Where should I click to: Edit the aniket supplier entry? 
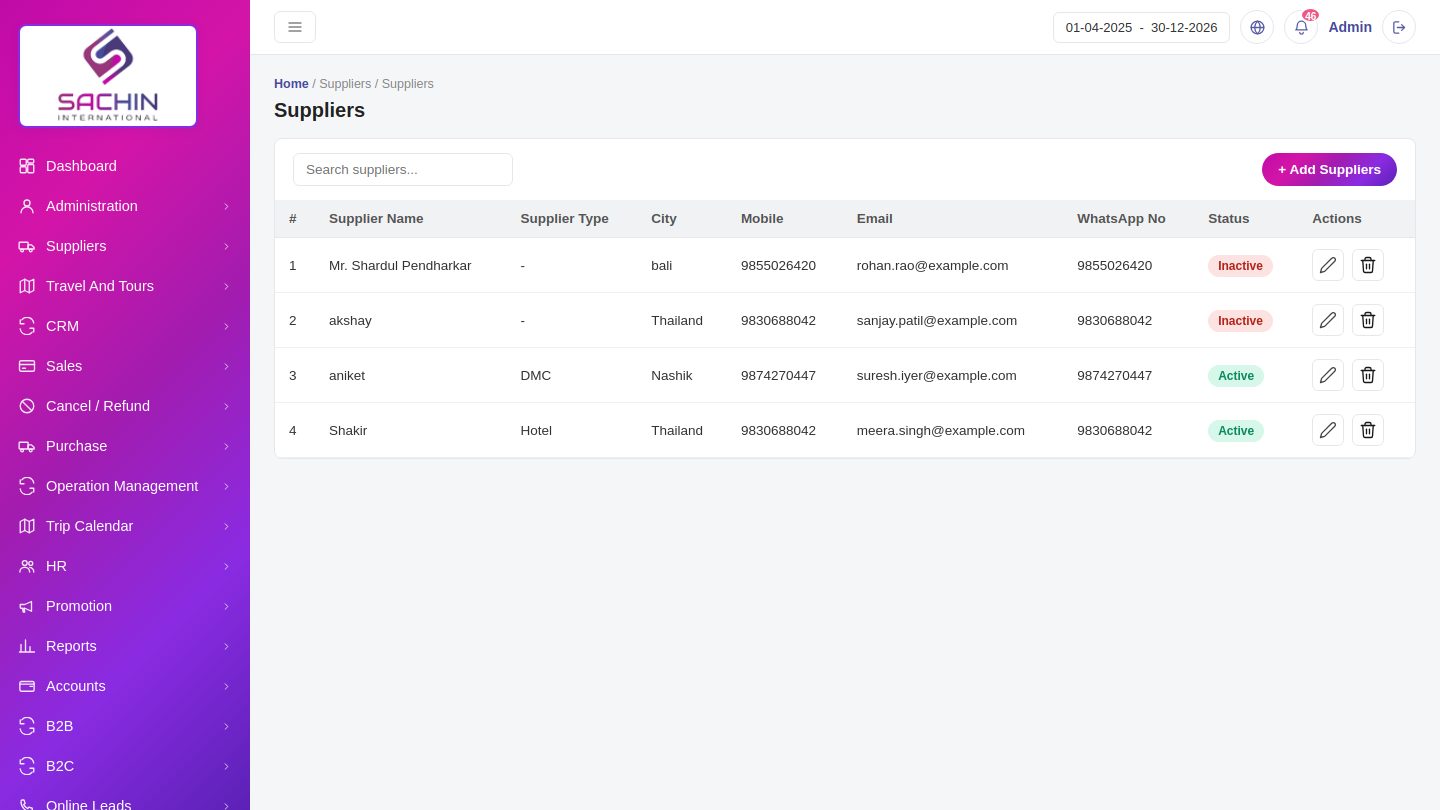click(1328, 375)
